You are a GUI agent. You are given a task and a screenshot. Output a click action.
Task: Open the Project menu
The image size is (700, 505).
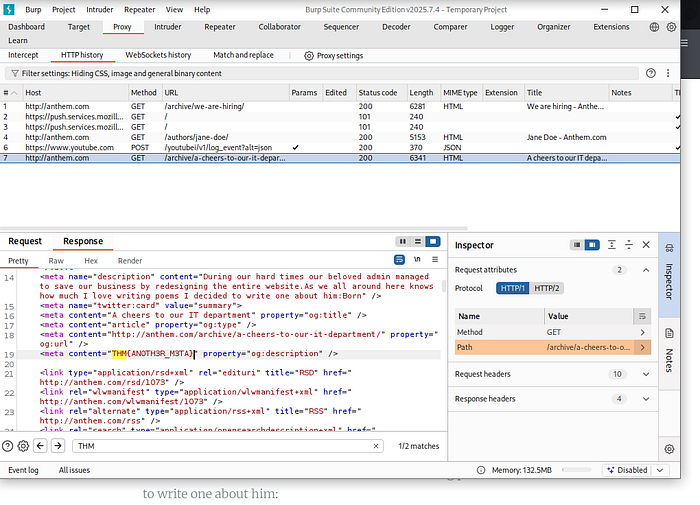63,10
